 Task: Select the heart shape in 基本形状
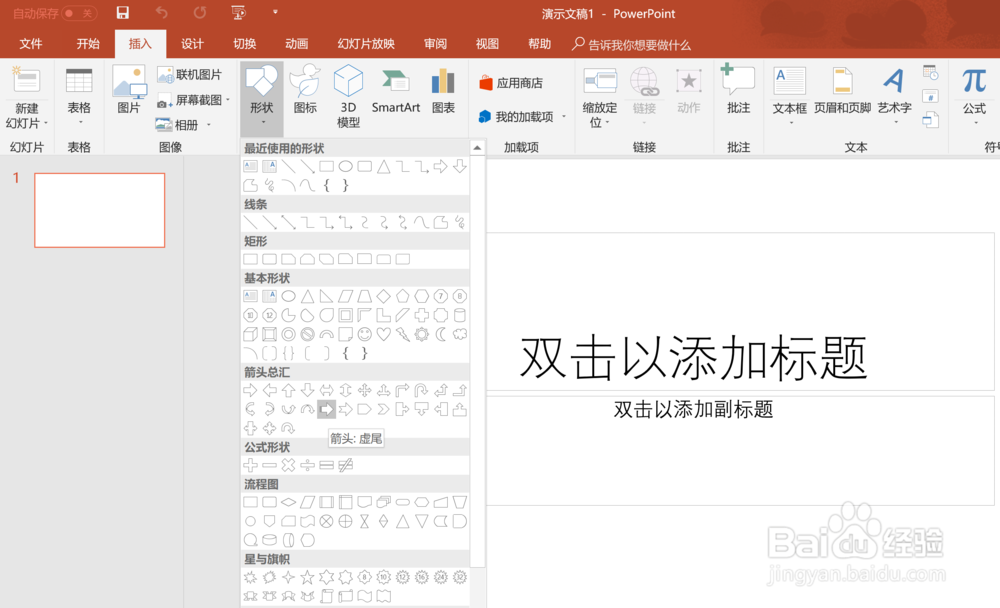coord(384,333)
